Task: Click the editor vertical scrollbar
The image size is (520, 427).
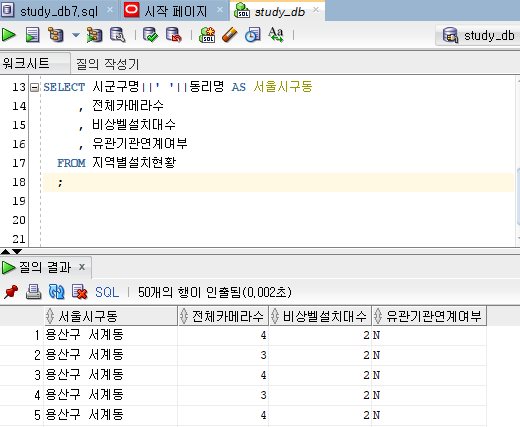Action: 518,197
